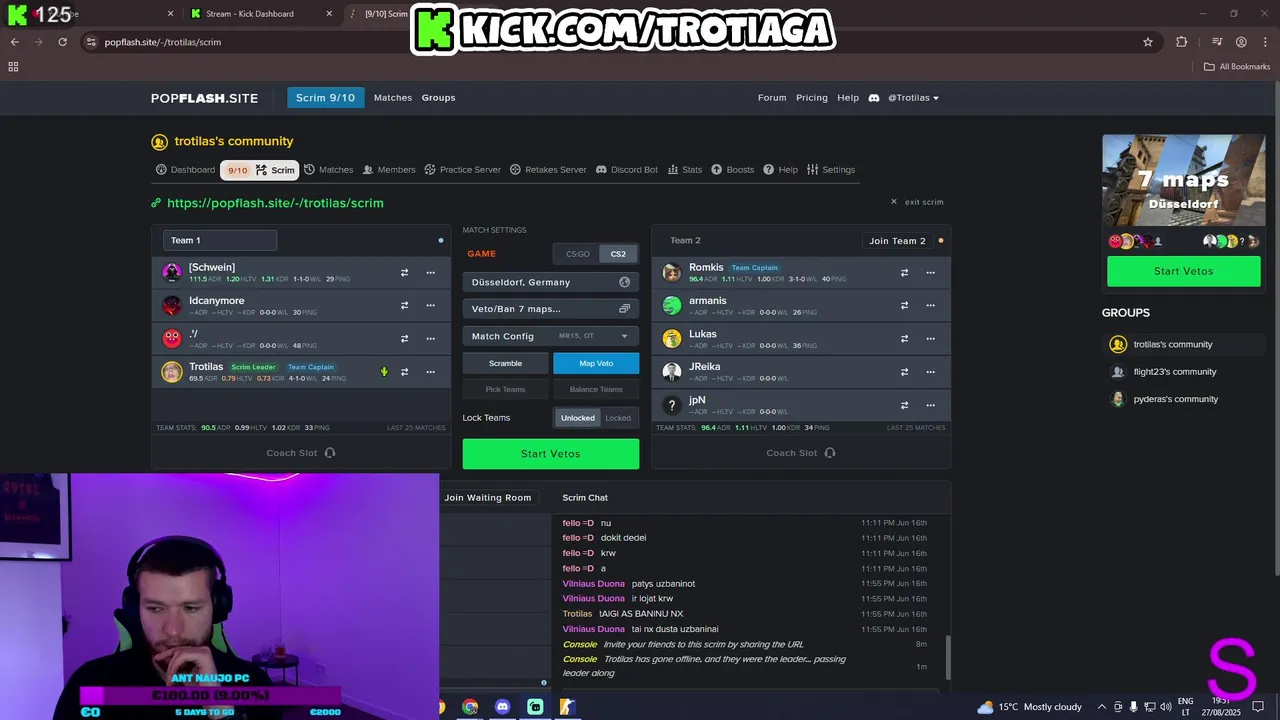This screenshot has width=1280, height=720.
Task: Set Lock Teams to Locked
Action: 618,418
